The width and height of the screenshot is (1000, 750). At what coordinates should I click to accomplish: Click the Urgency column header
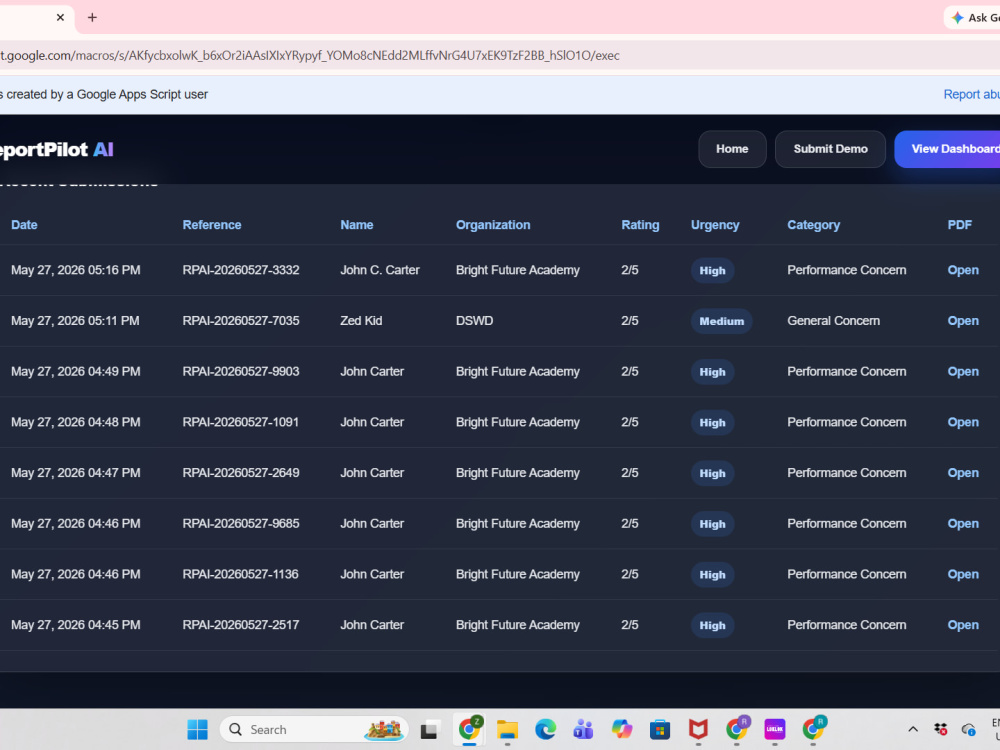pos(715,224)
